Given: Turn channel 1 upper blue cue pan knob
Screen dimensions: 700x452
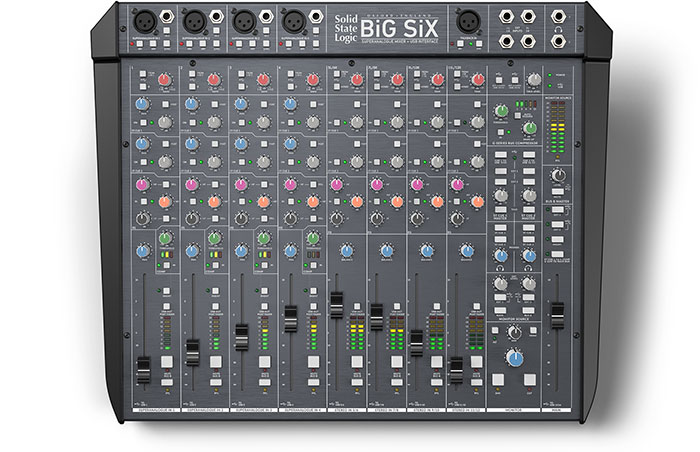Looking at the screenshot, I should point(142,104).
